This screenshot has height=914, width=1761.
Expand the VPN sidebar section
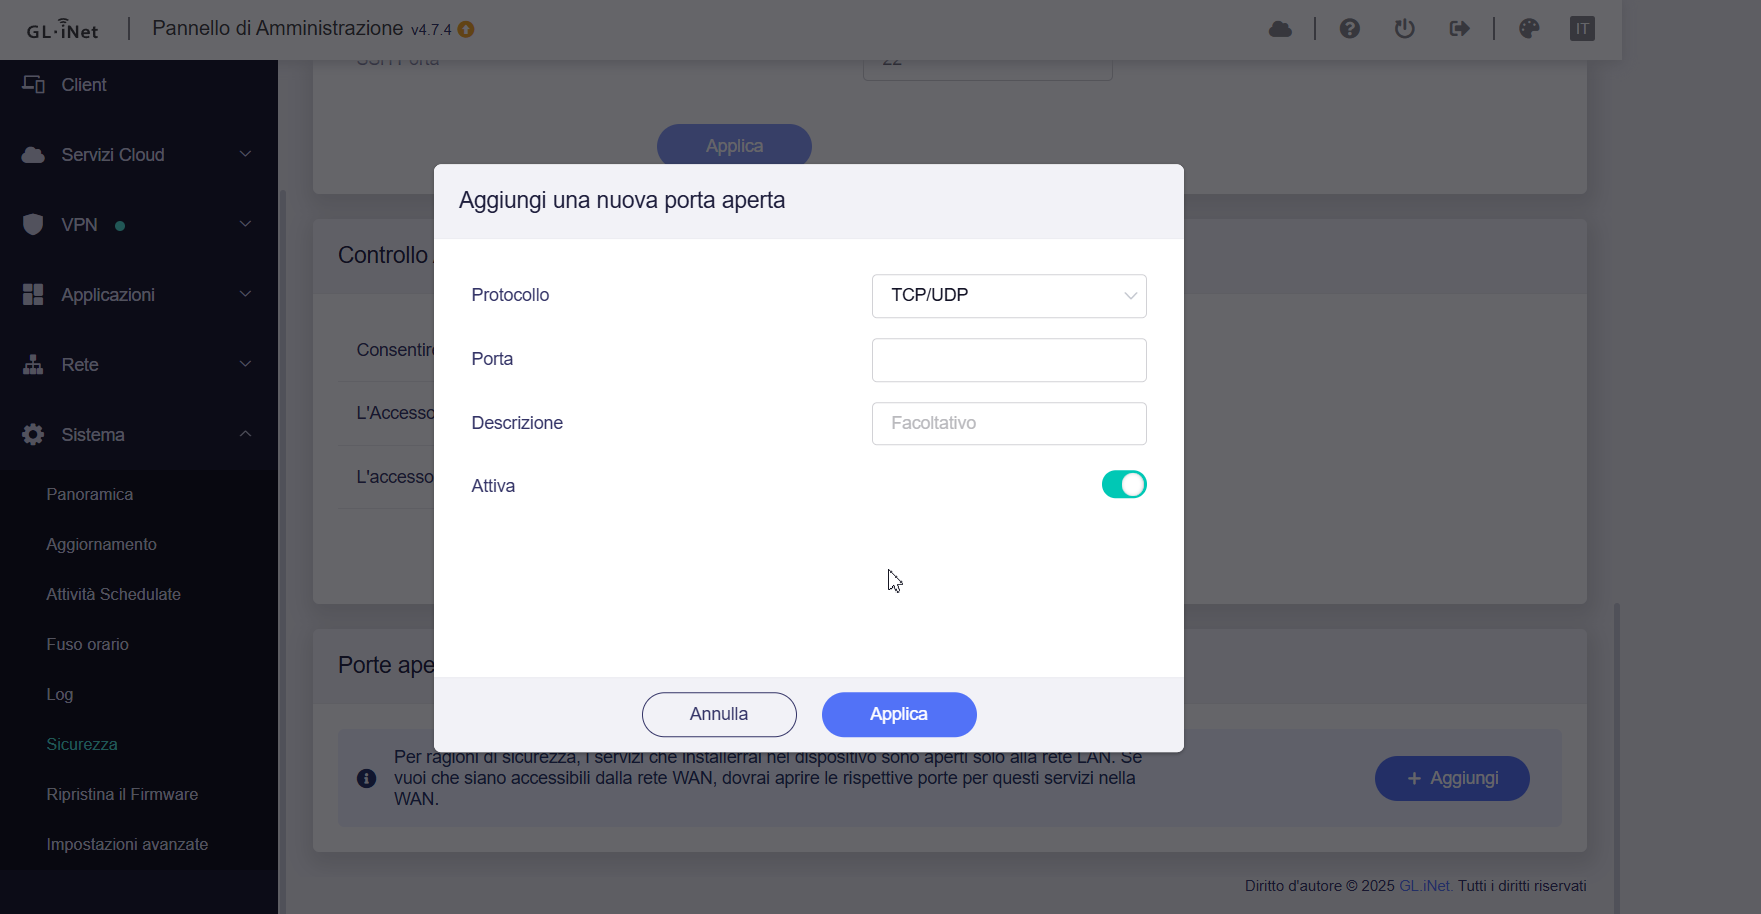pyautogui.click(x=138, y=225)
